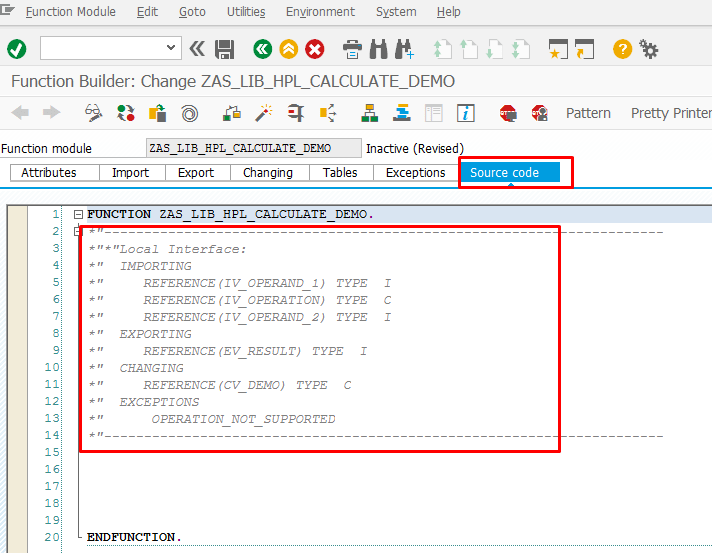Open the SAP window menu icon

point(7,9)
